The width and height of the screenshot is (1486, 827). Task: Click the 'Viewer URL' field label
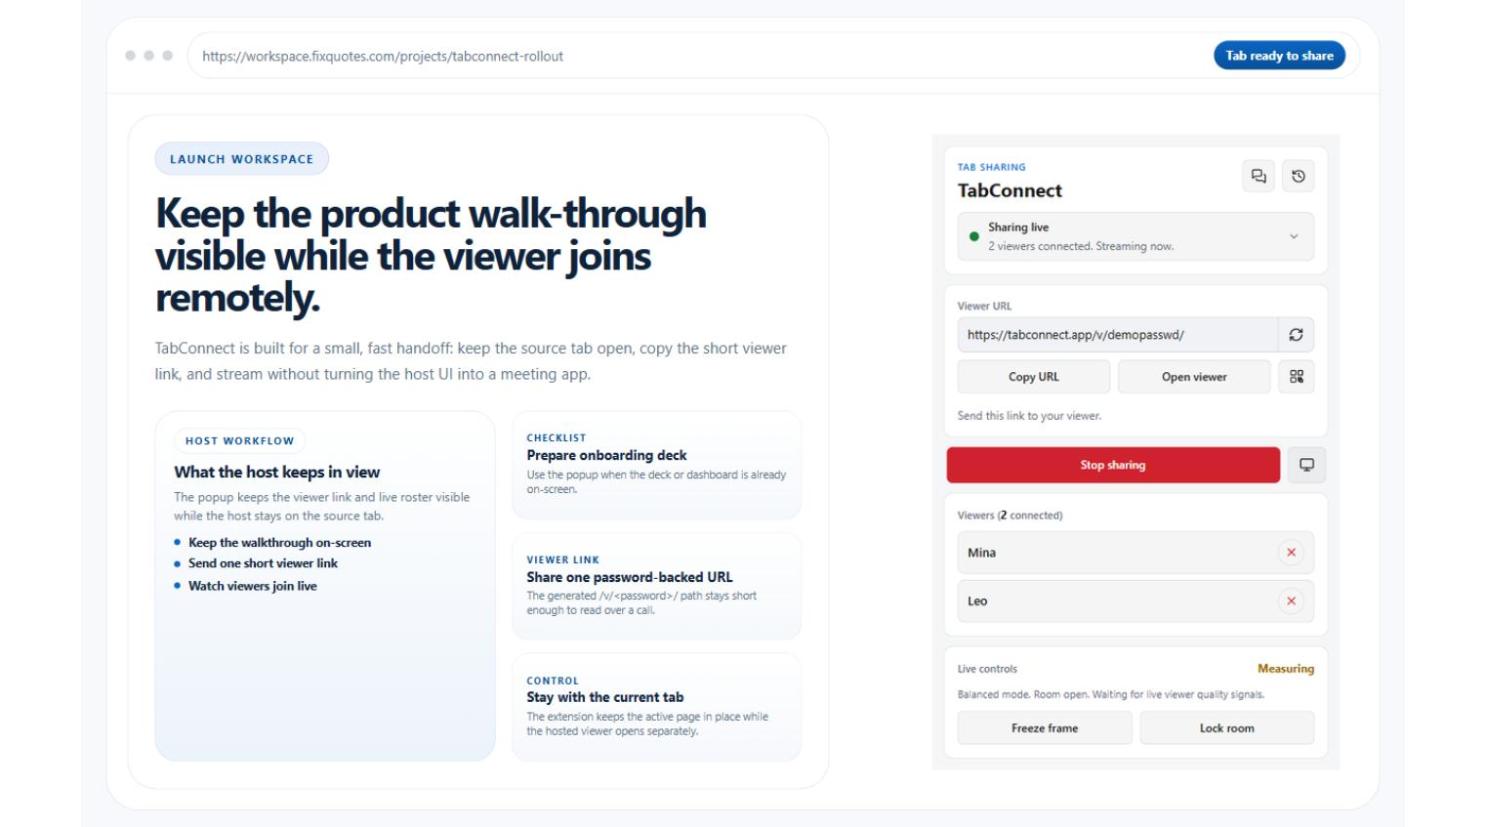pyautogui.click(x=985, y=306)
